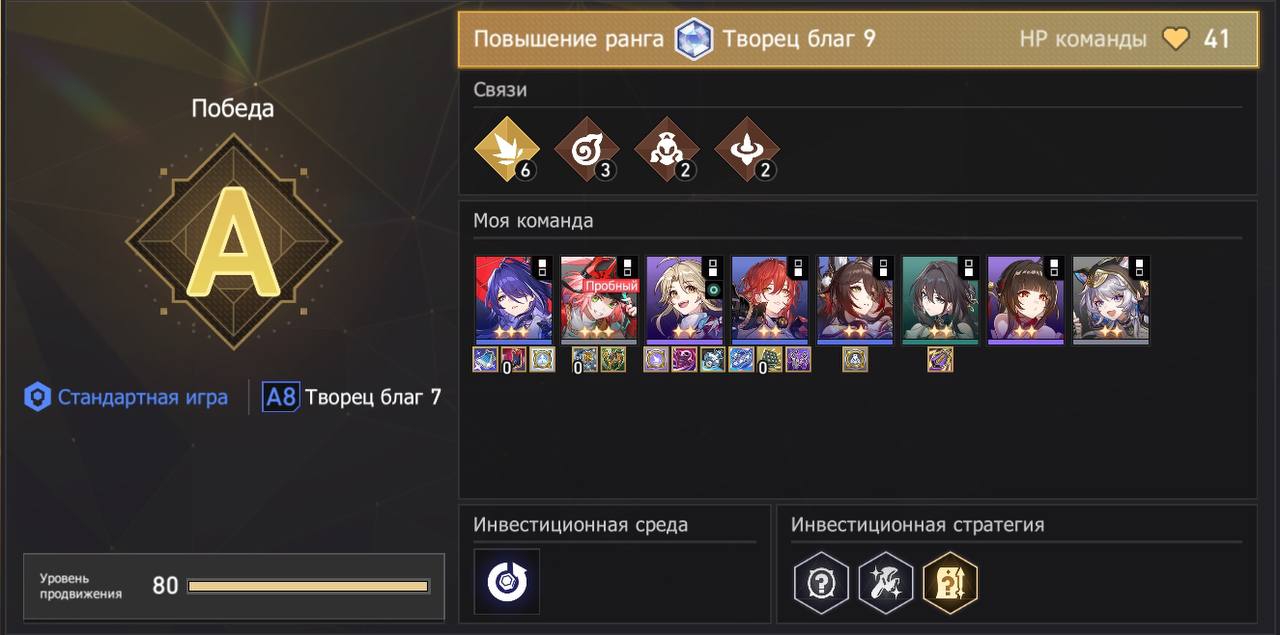Open the Инвестиционная среда circular arrow icon

click(507, 581)
